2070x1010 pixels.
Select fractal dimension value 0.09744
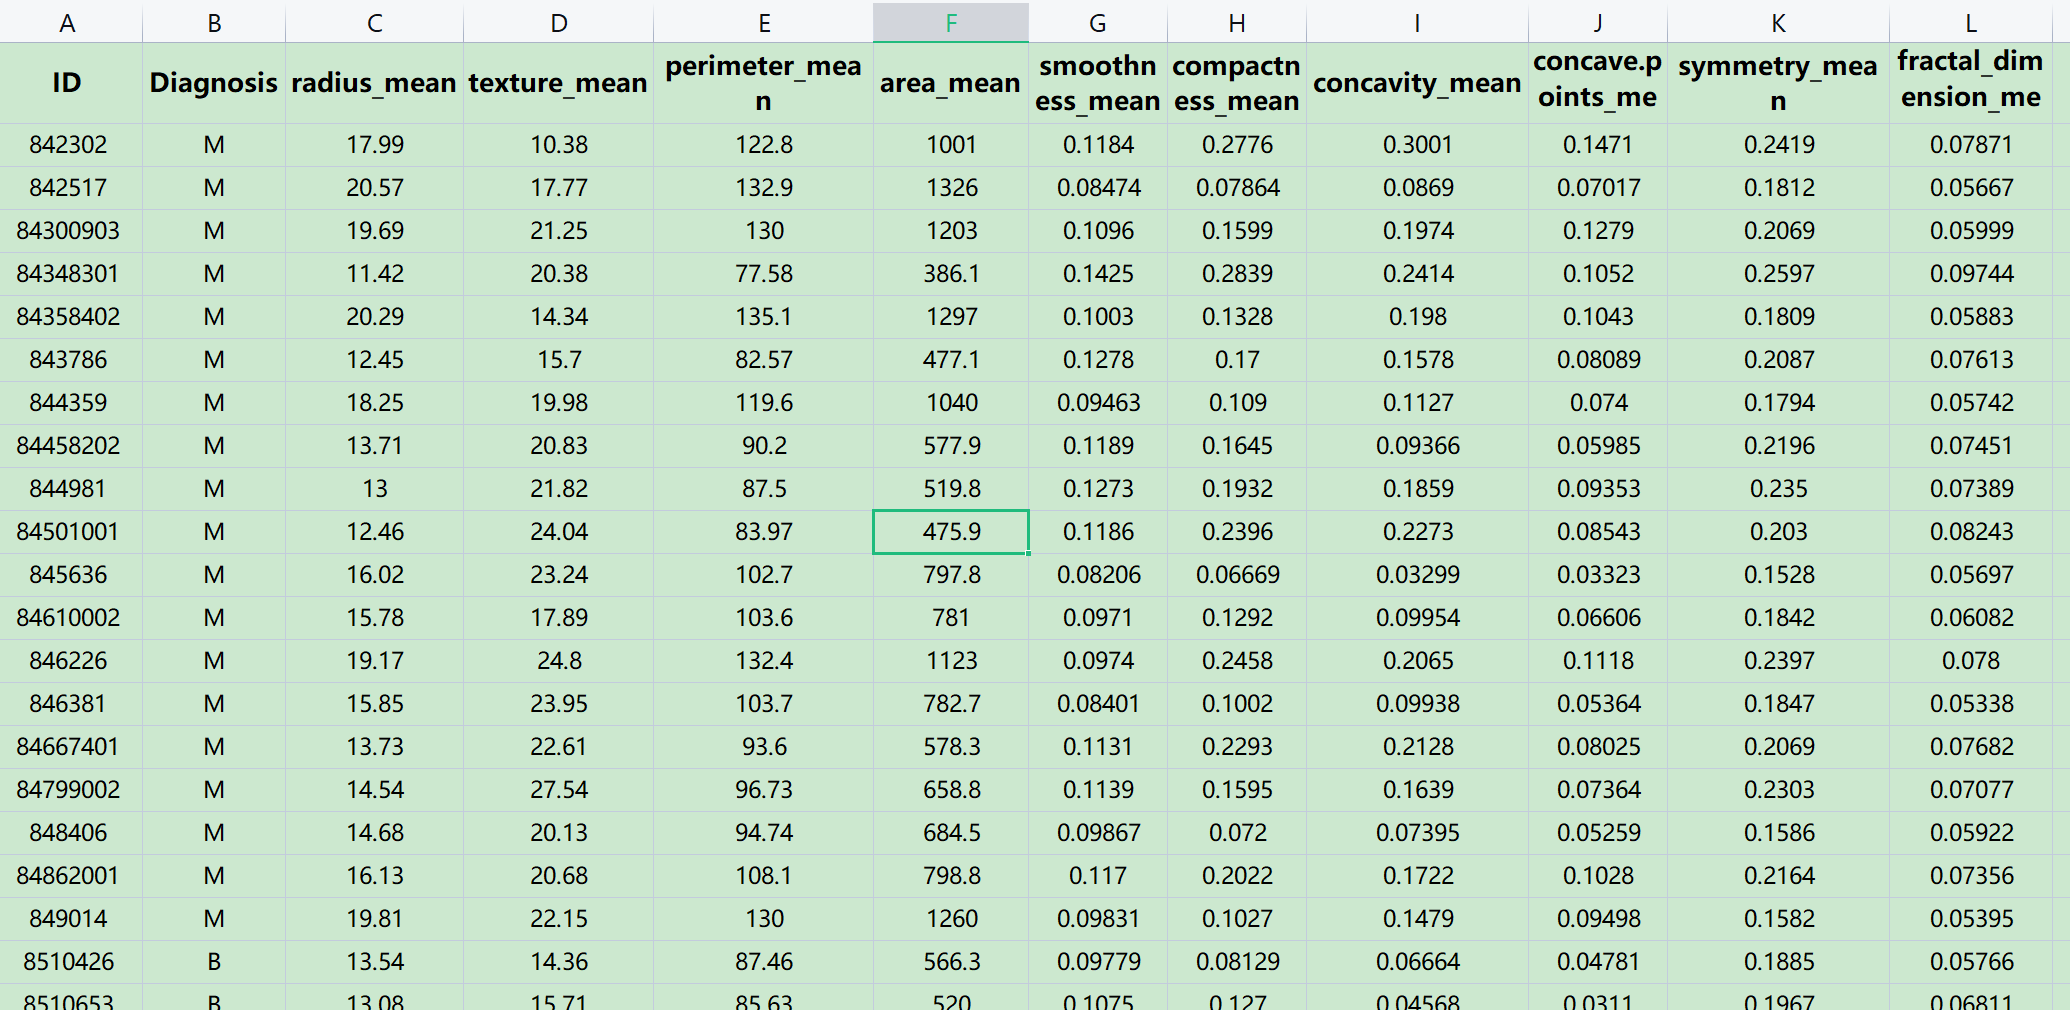[x=1970, y=274]
